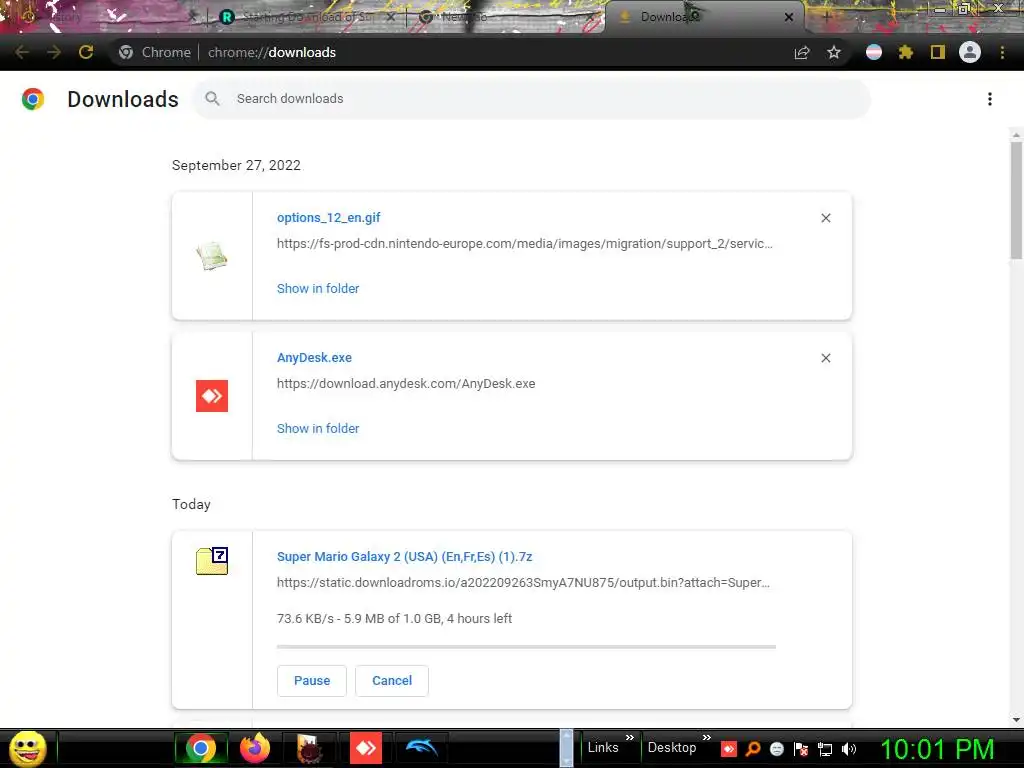Click the striped flag extension icon
1024x768 pixels.
point(874,52)
